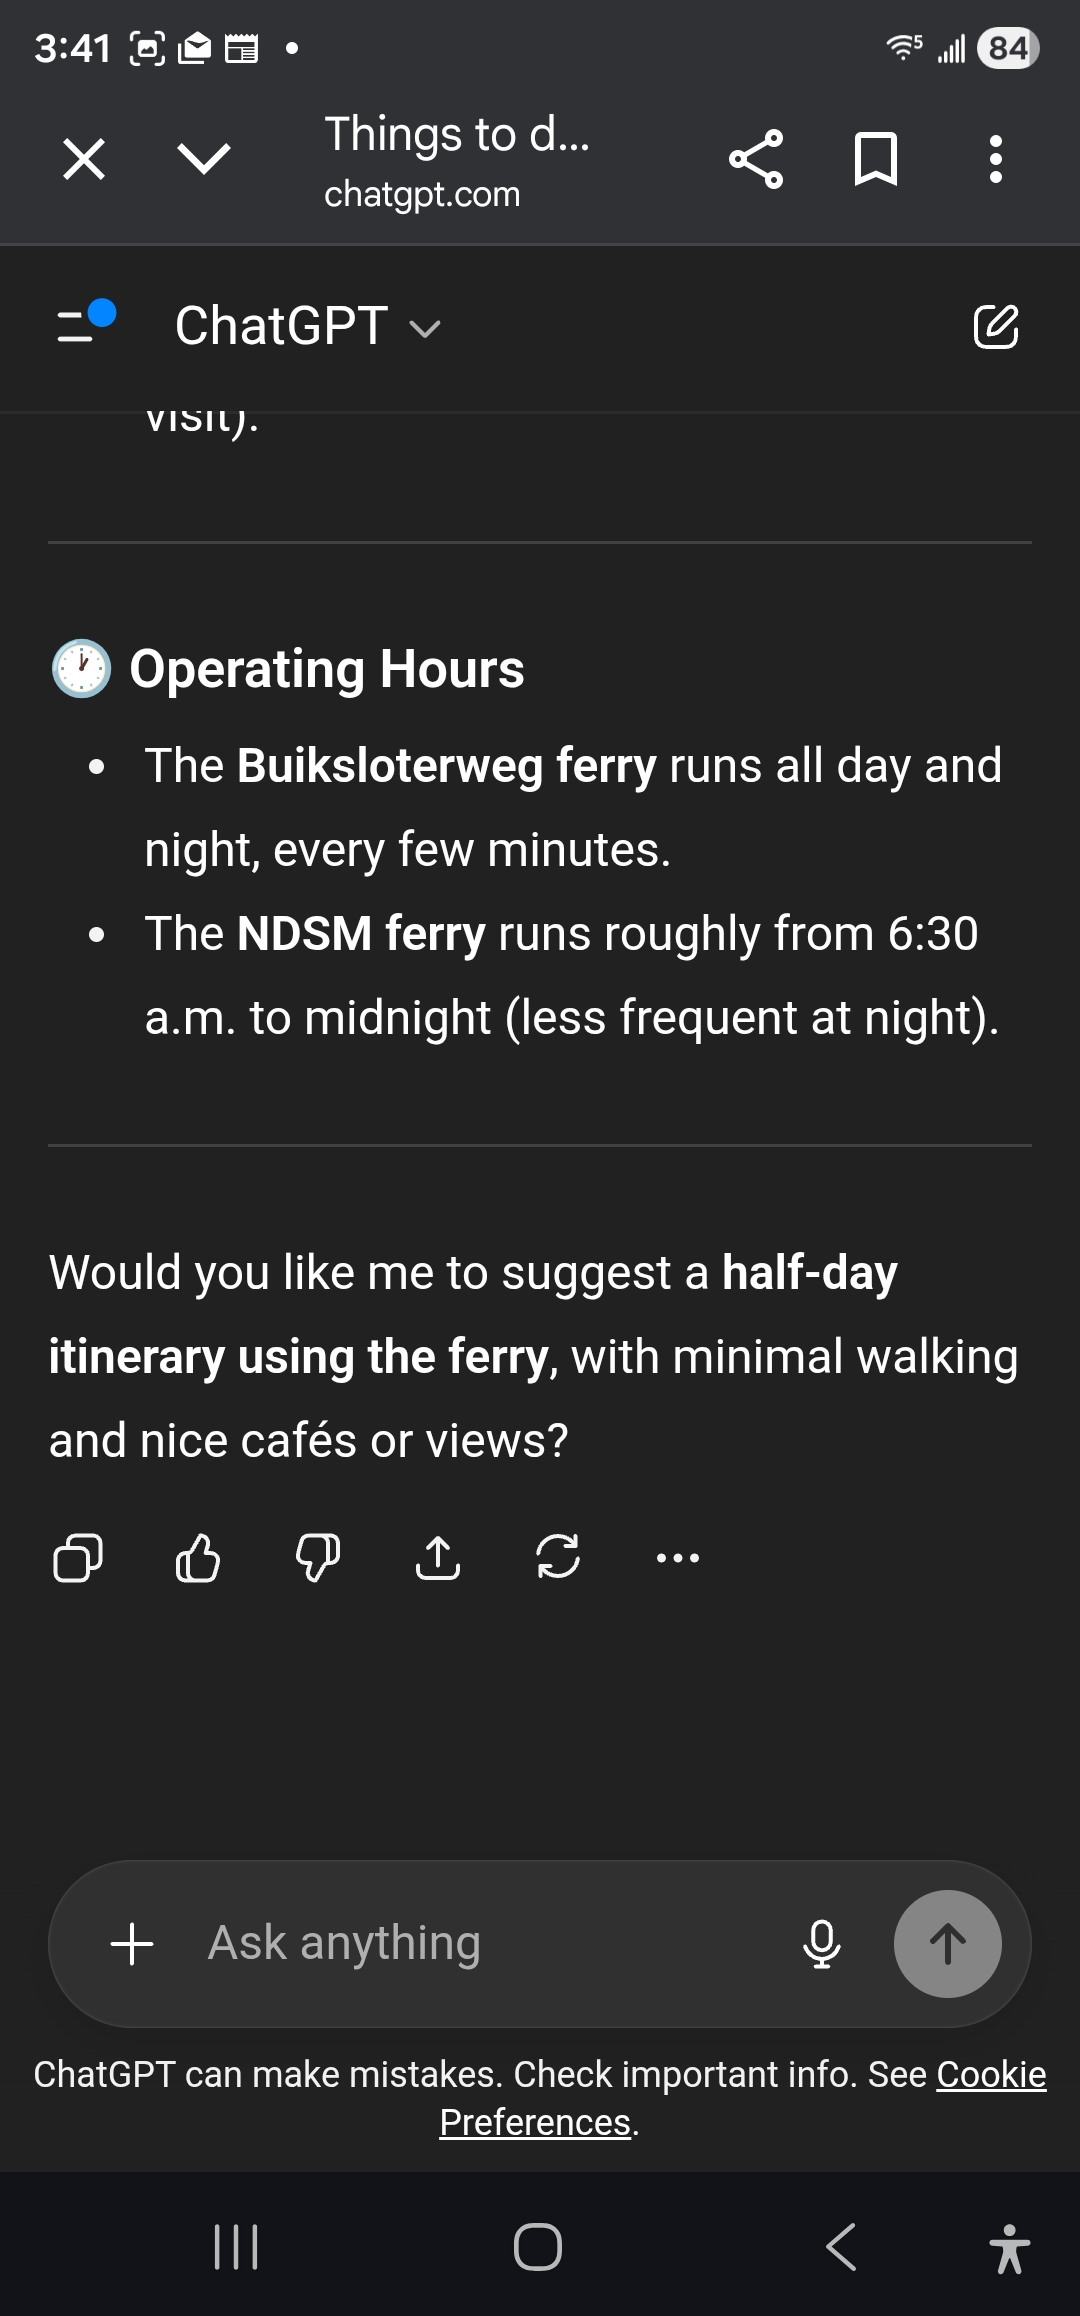Minimize the custom tab with chevron
This screenshot has width=1080, height=2316.
coord(204,159)
